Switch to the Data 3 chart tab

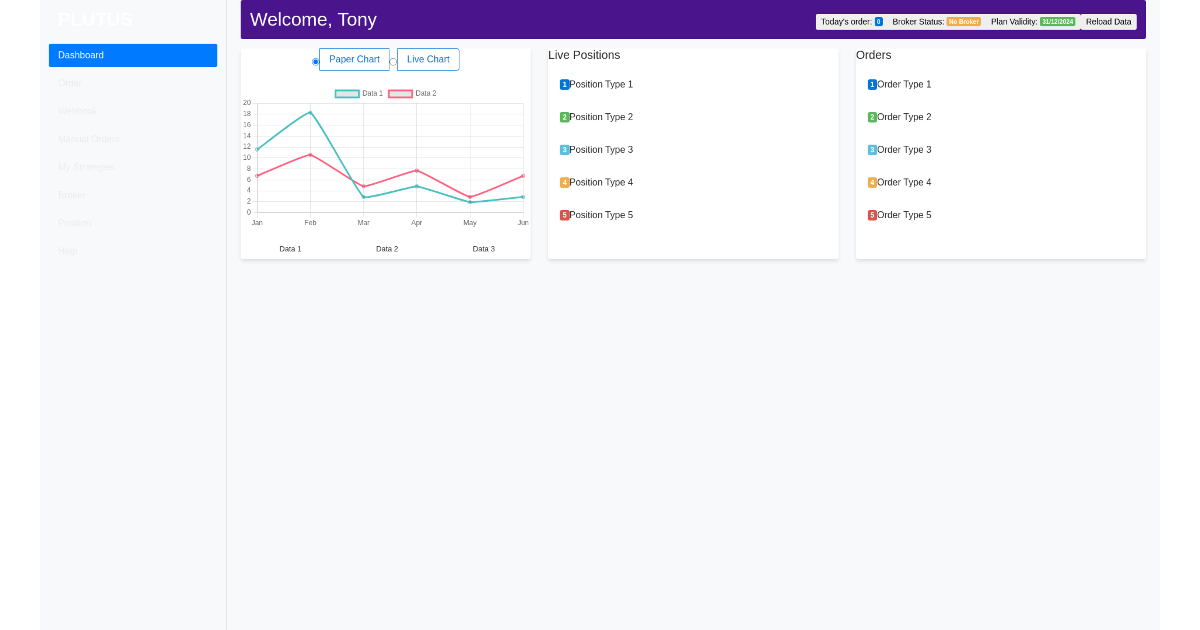(483, 248)
